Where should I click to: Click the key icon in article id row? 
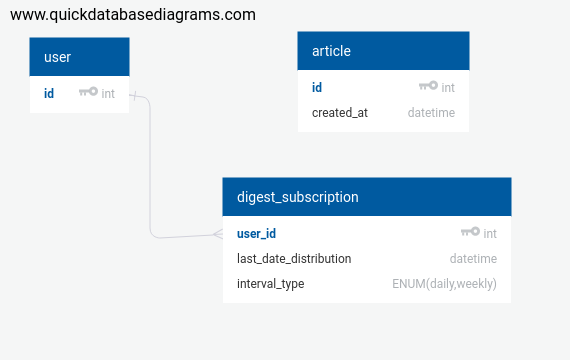coord(428,86)
